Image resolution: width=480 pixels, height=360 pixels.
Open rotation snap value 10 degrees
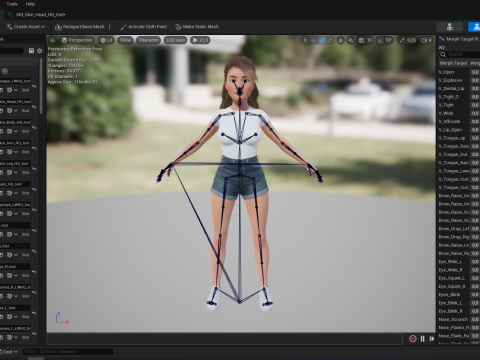[389, 40]
